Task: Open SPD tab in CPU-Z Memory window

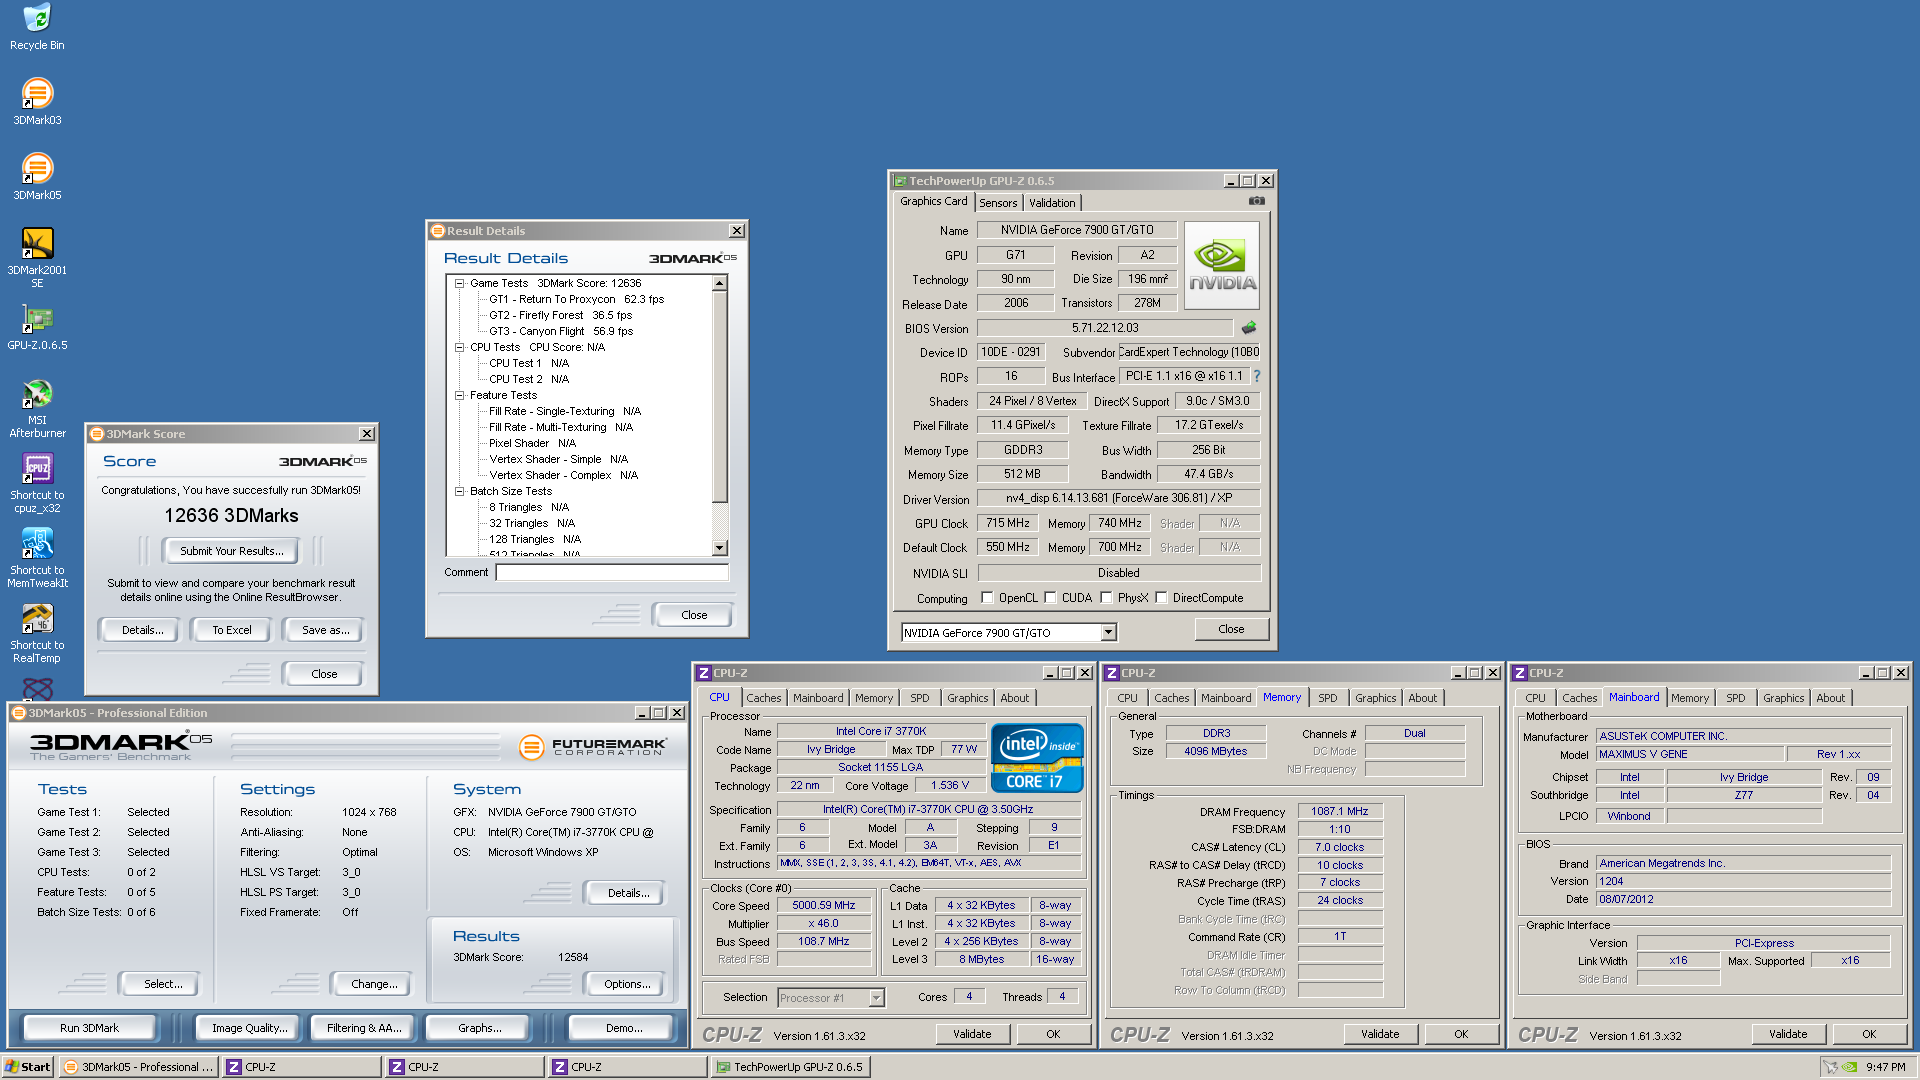Action: (x=1327, y=698)
